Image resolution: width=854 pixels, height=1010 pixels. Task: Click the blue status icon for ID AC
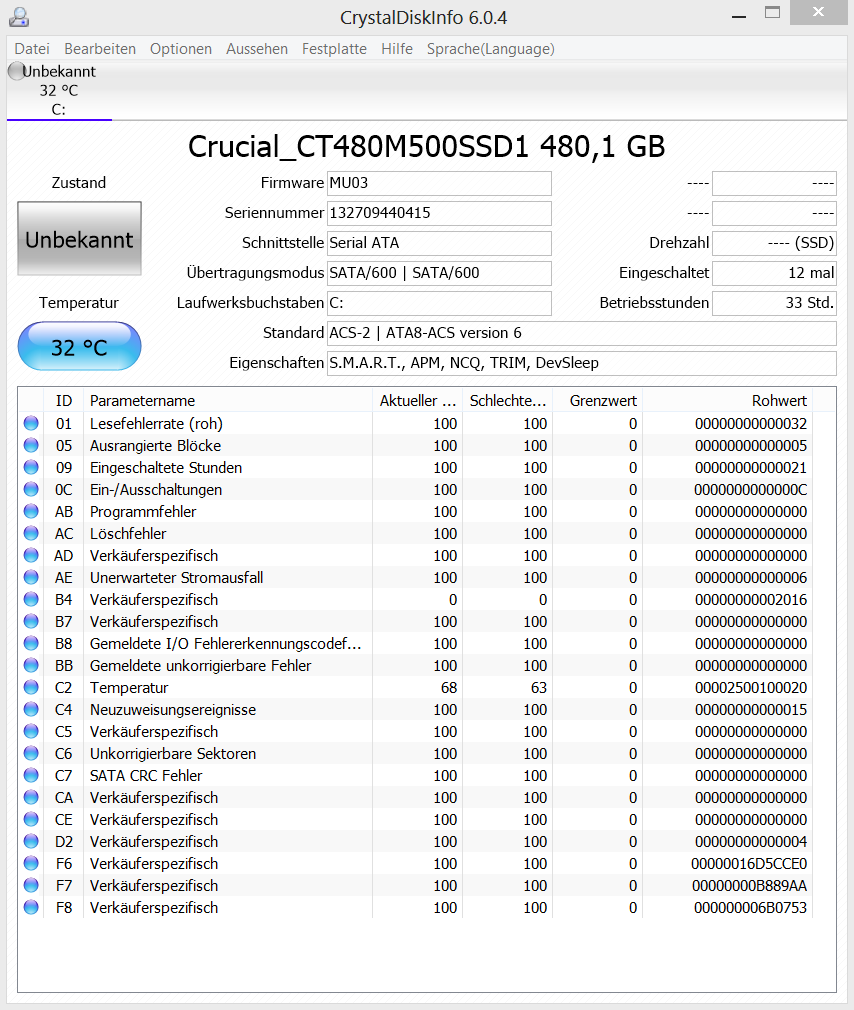point(31,533)
